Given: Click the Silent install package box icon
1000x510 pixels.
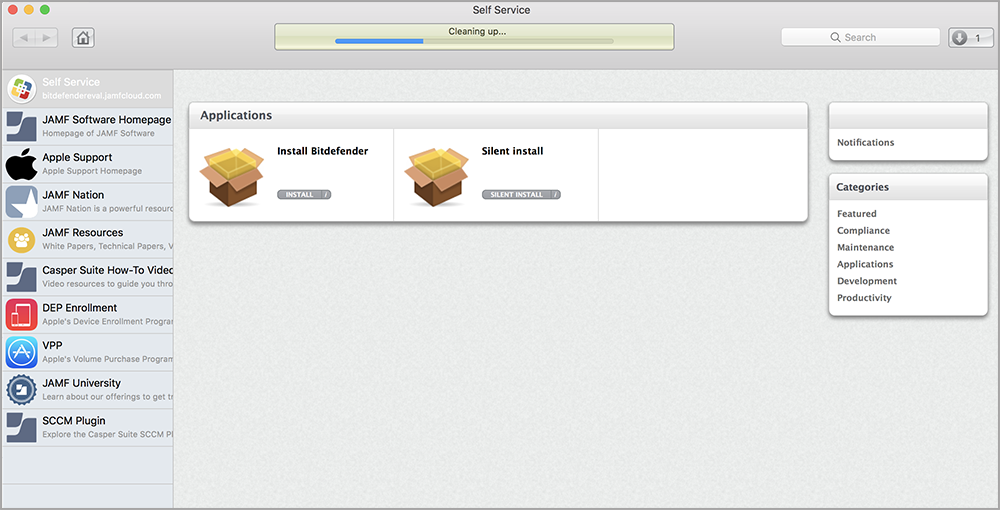Looking at the screenshot, I should point(437,176).
